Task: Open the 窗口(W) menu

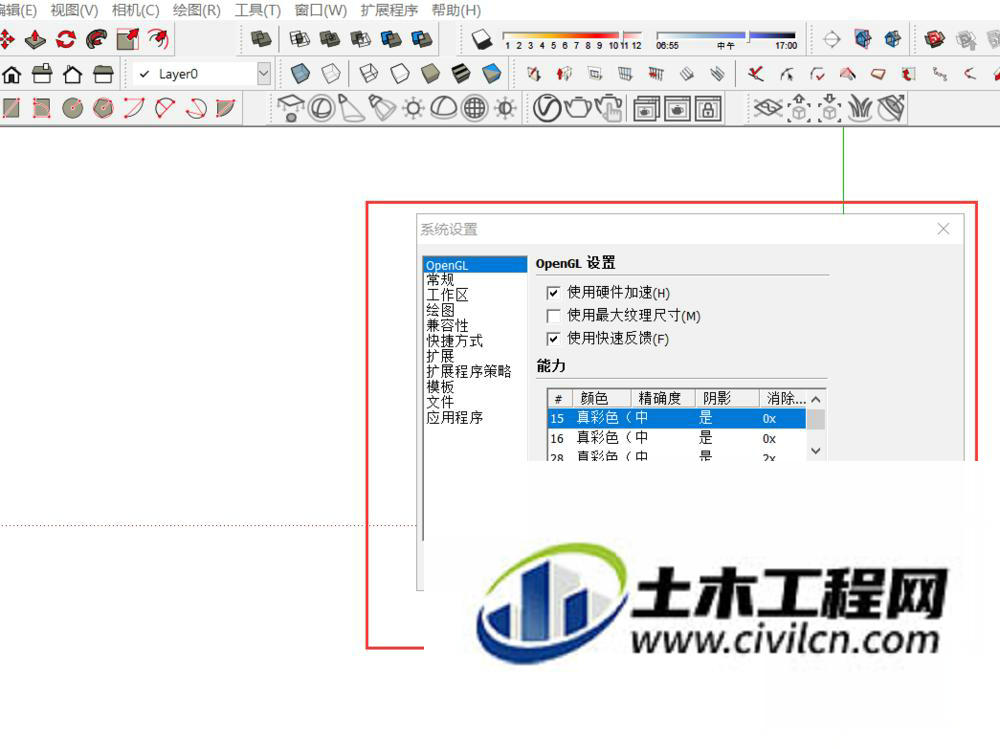Action: click(x=321, y=10)
